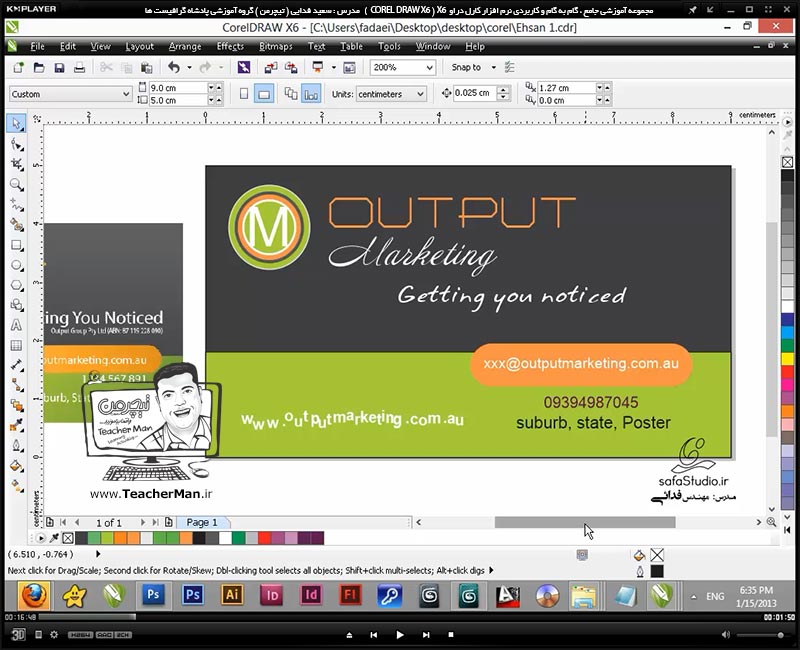Viewport: 800px width, 650px height.
Task: Select the Text tool
Action: point(17,326)
